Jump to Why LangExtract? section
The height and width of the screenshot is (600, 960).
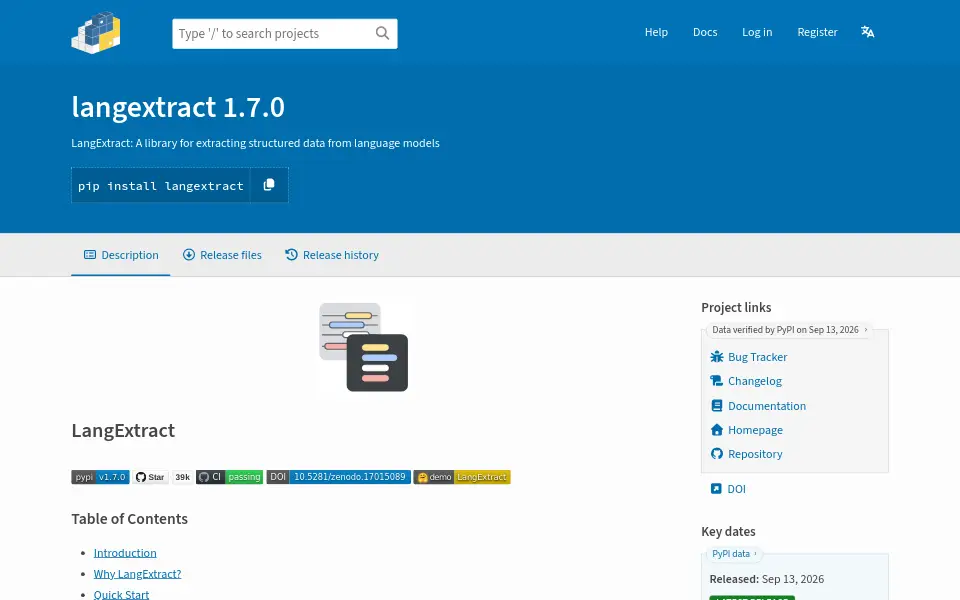[x=137, y=574]
